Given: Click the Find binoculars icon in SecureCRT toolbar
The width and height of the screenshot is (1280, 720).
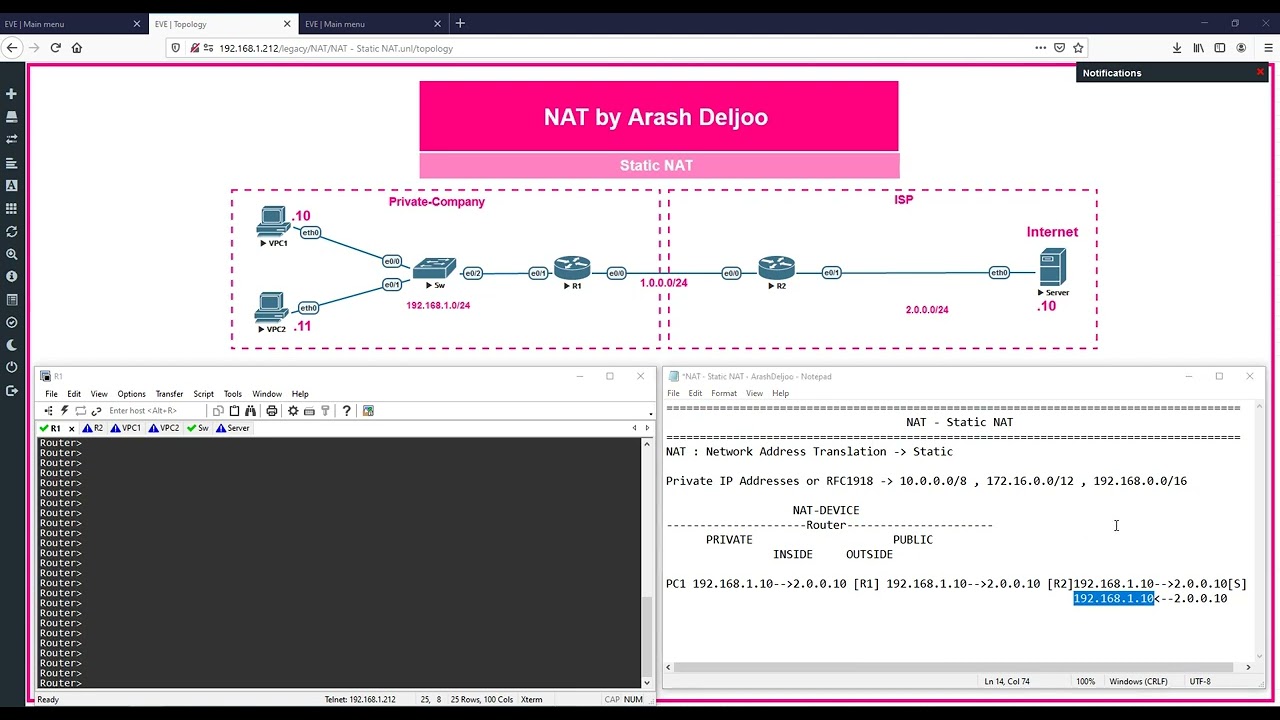Looking at the screenshot, I should click(x=250, y=411).
